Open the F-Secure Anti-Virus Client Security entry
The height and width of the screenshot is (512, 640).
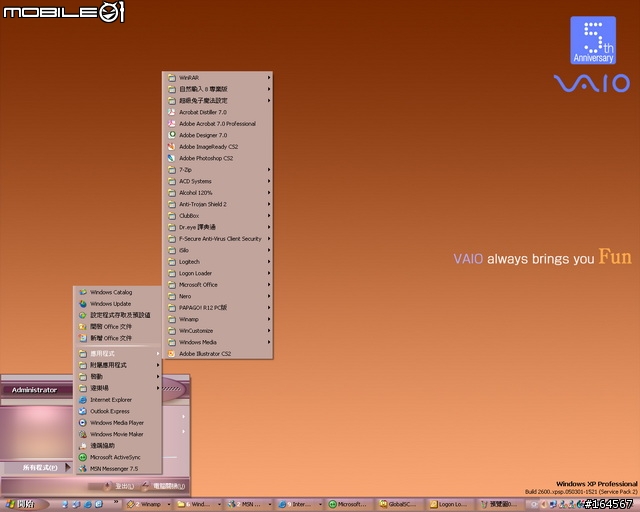(x=218, y=238)
